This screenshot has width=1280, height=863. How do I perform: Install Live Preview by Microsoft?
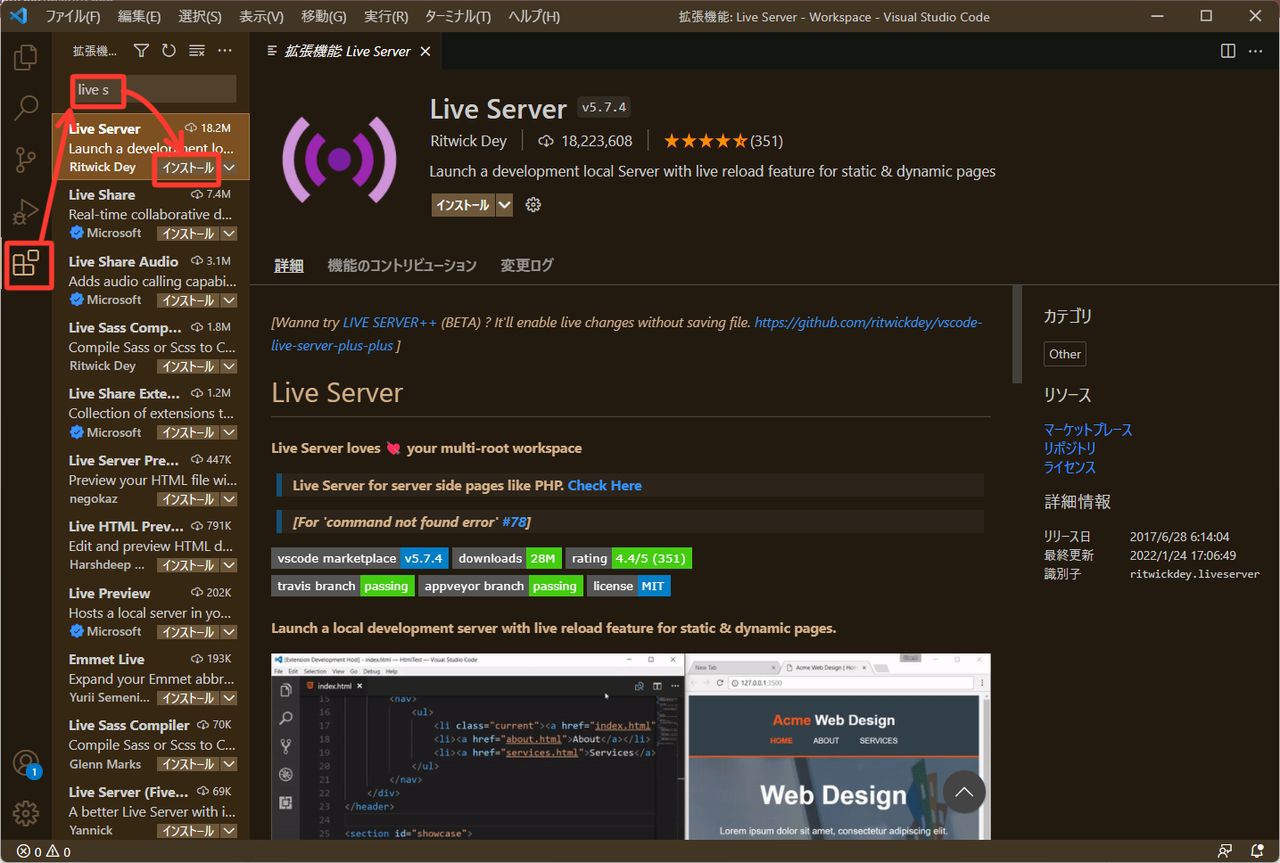point(188,632)
